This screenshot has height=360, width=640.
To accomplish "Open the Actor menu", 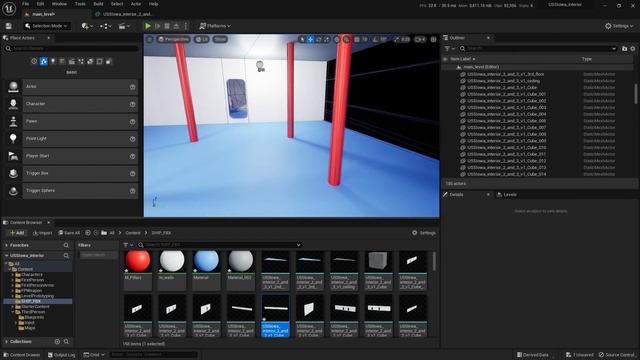I will [x=136, y=4].
